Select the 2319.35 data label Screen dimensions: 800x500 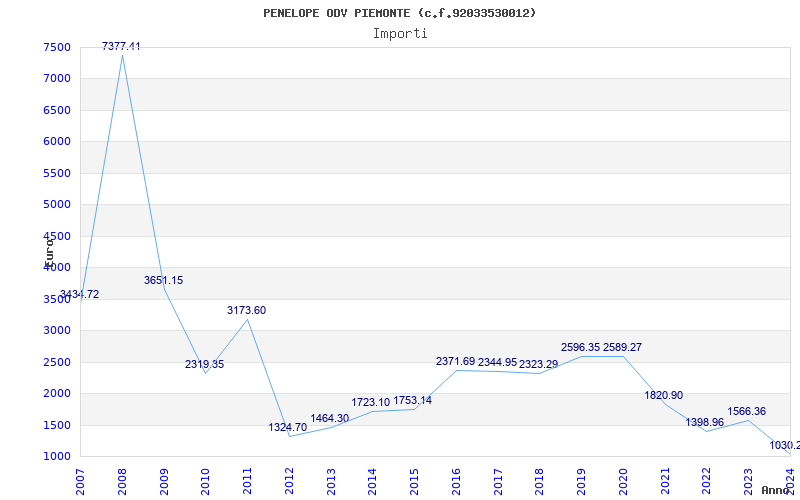(x=205, y=364)
